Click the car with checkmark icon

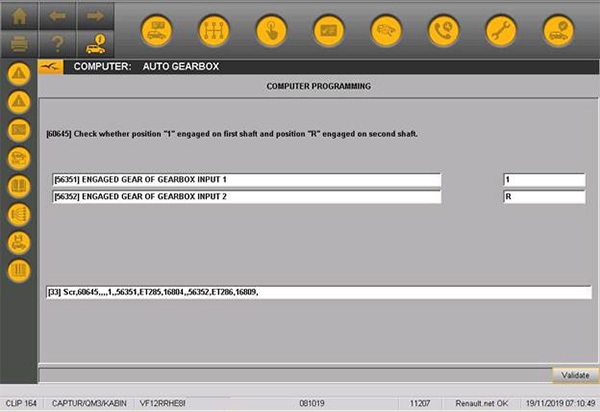pyautogui.click(x=558, y=31)
